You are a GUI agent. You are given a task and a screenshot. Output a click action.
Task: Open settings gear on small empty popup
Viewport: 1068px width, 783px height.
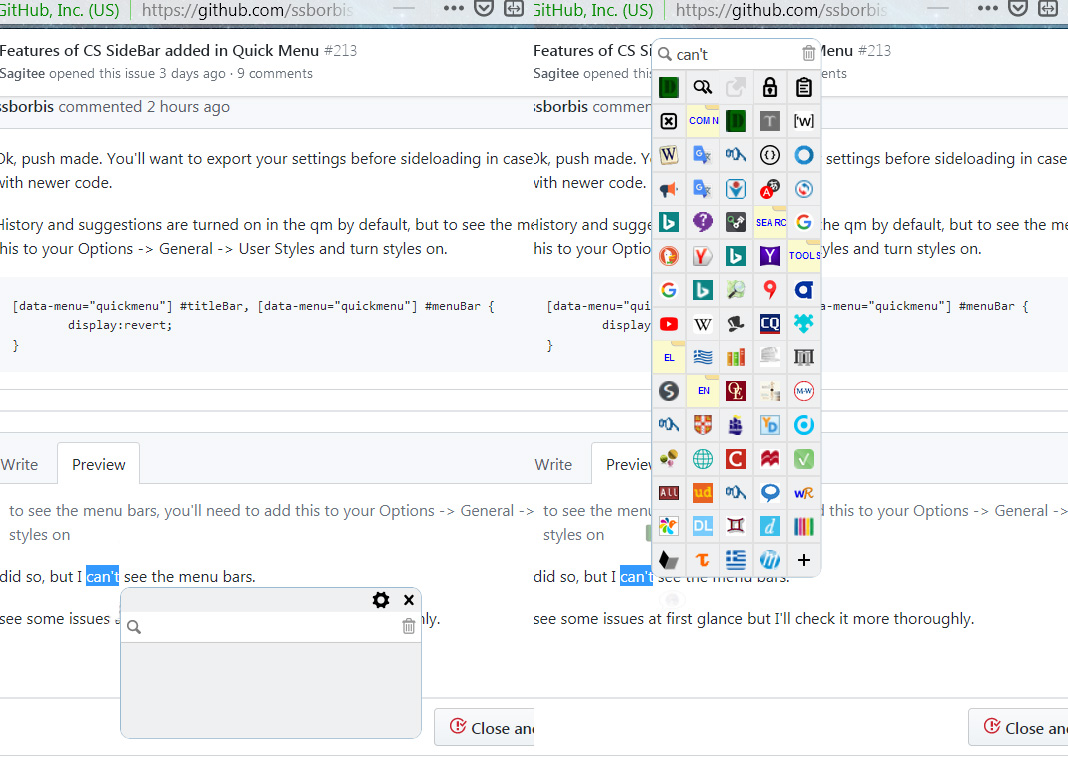381,600
